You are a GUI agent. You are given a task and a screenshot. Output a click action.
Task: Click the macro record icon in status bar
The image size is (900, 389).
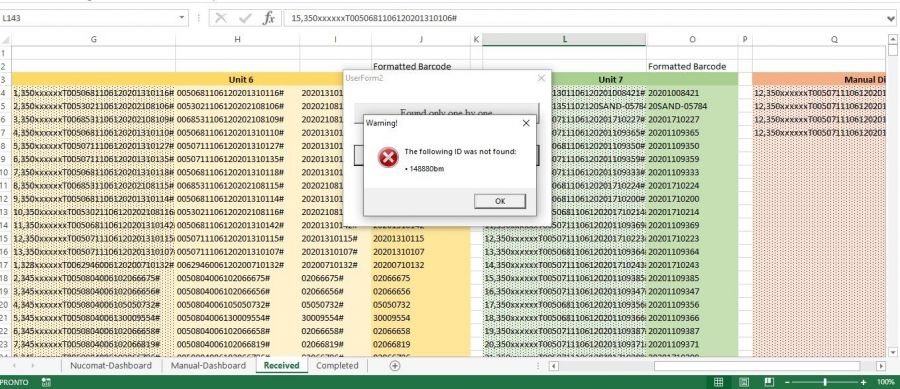coord(46,382)
